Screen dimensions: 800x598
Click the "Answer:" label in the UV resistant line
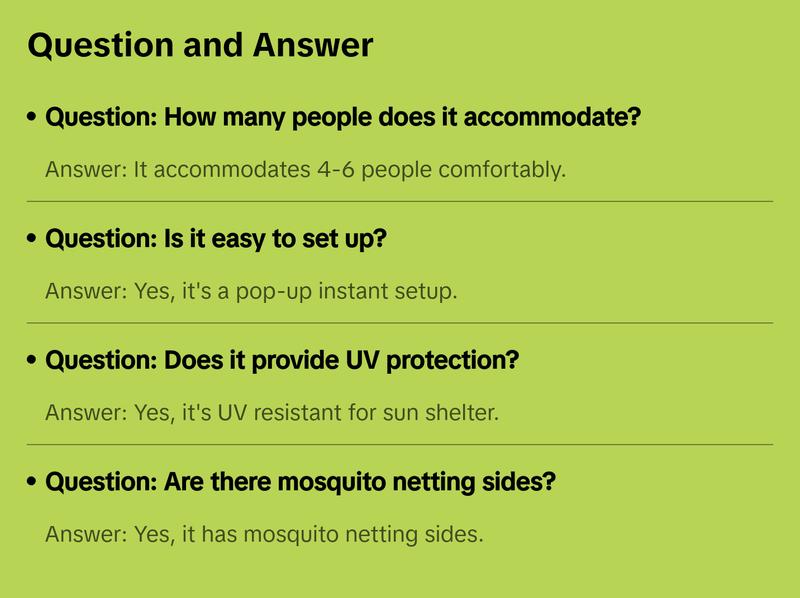[79, 411]
